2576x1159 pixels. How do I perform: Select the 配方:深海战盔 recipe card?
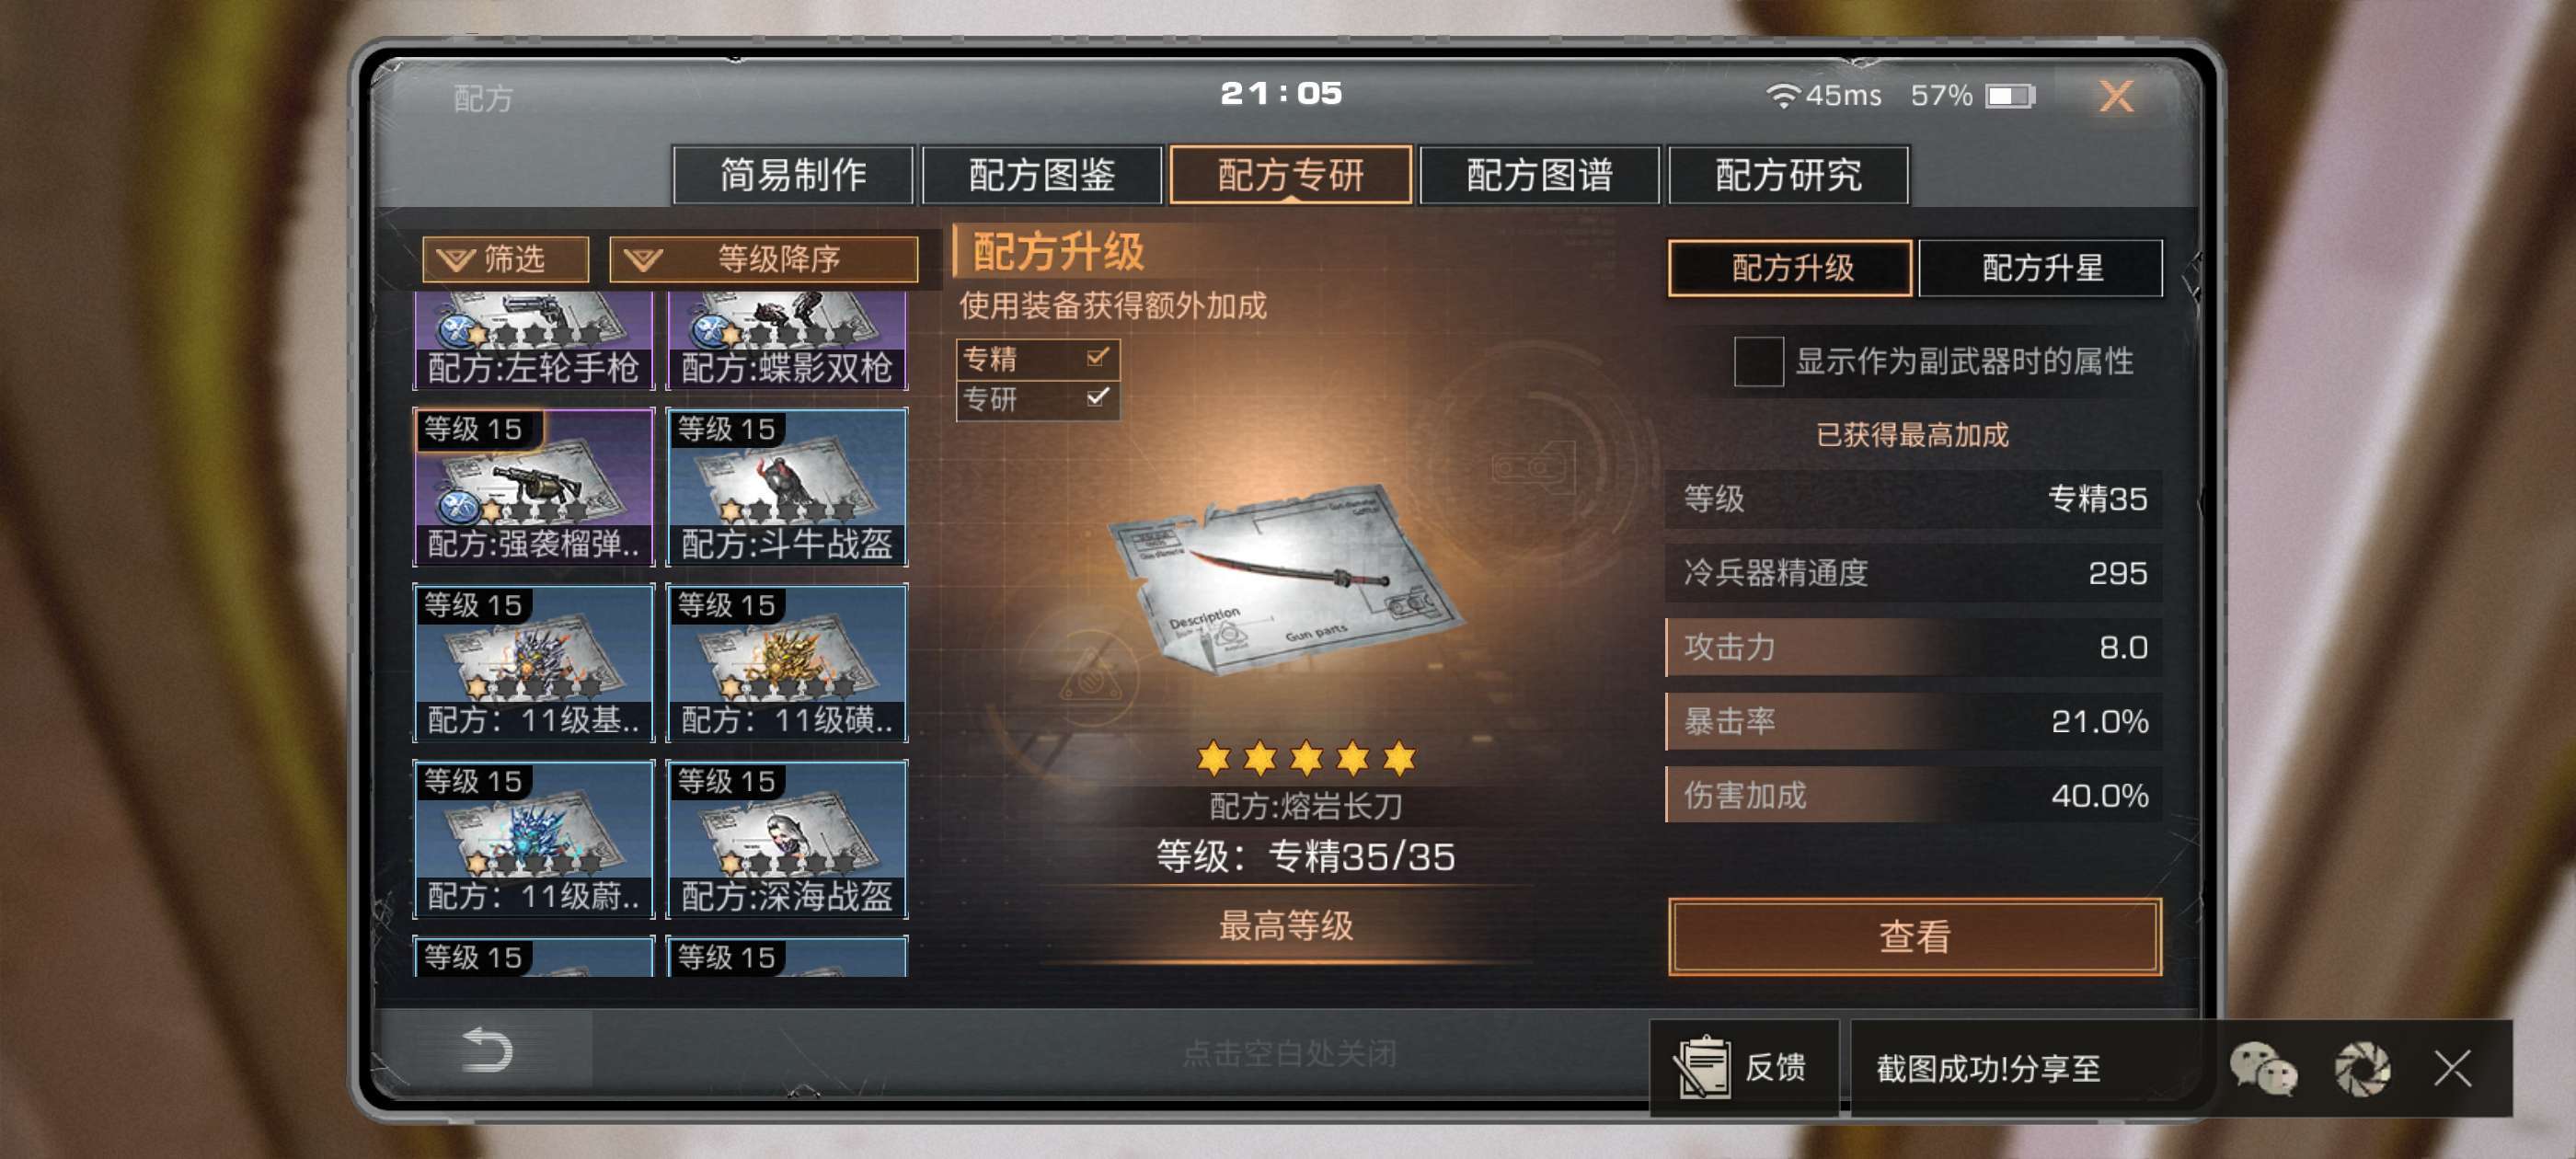pos(787,838)
